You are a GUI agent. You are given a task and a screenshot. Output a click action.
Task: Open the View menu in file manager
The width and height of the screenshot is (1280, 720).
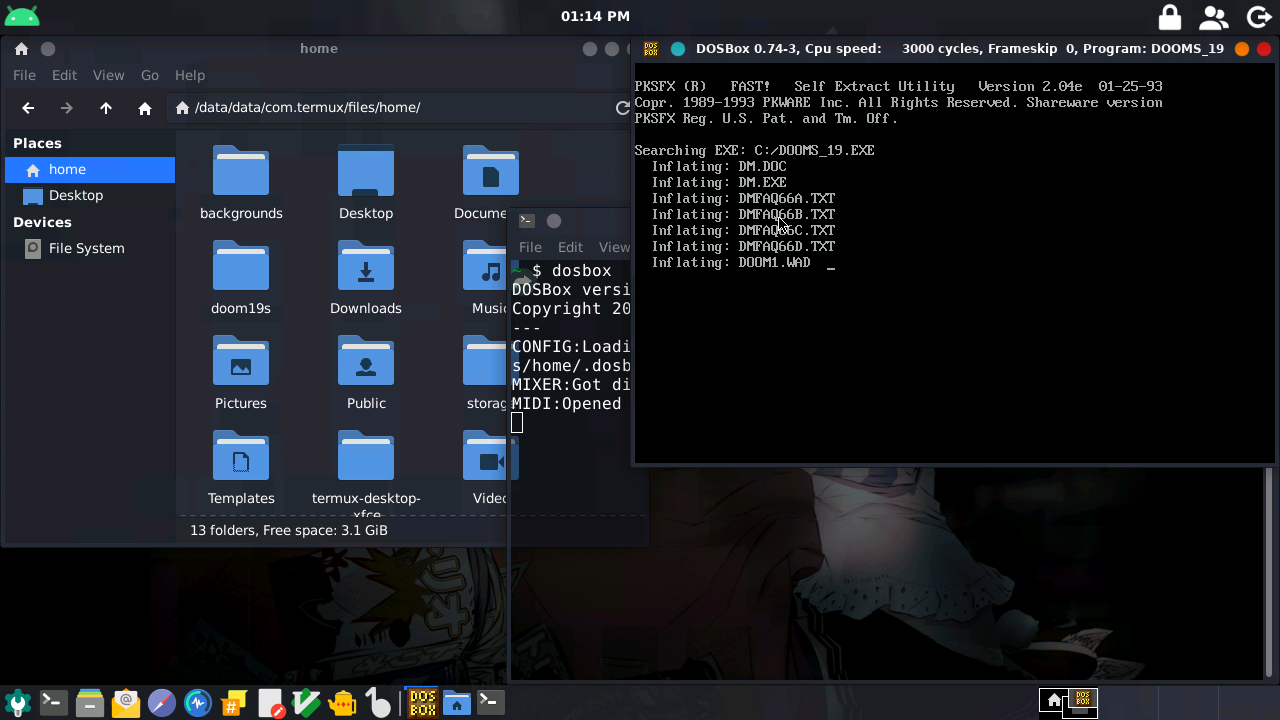pos(108,75)
